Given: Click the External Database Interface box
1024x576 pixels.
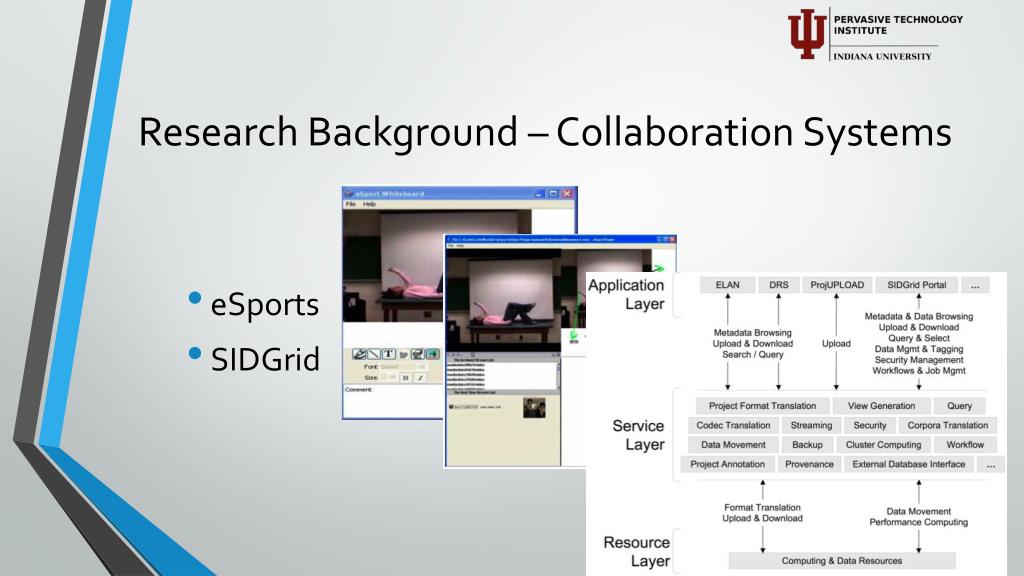Looking at the screenshot, I should pos(908,464).
